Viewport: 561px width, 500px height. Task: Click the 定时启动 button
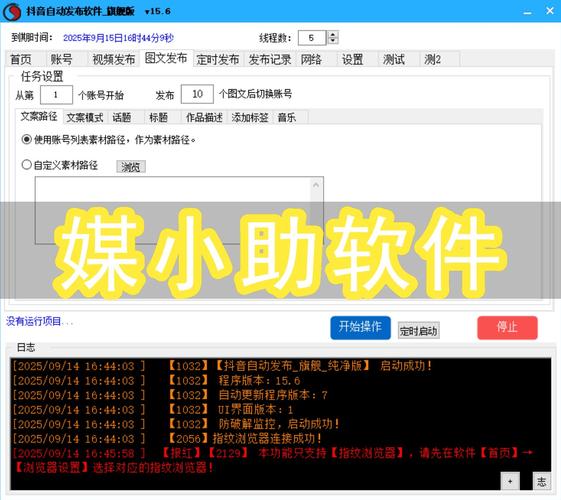(x=419, y=331)
